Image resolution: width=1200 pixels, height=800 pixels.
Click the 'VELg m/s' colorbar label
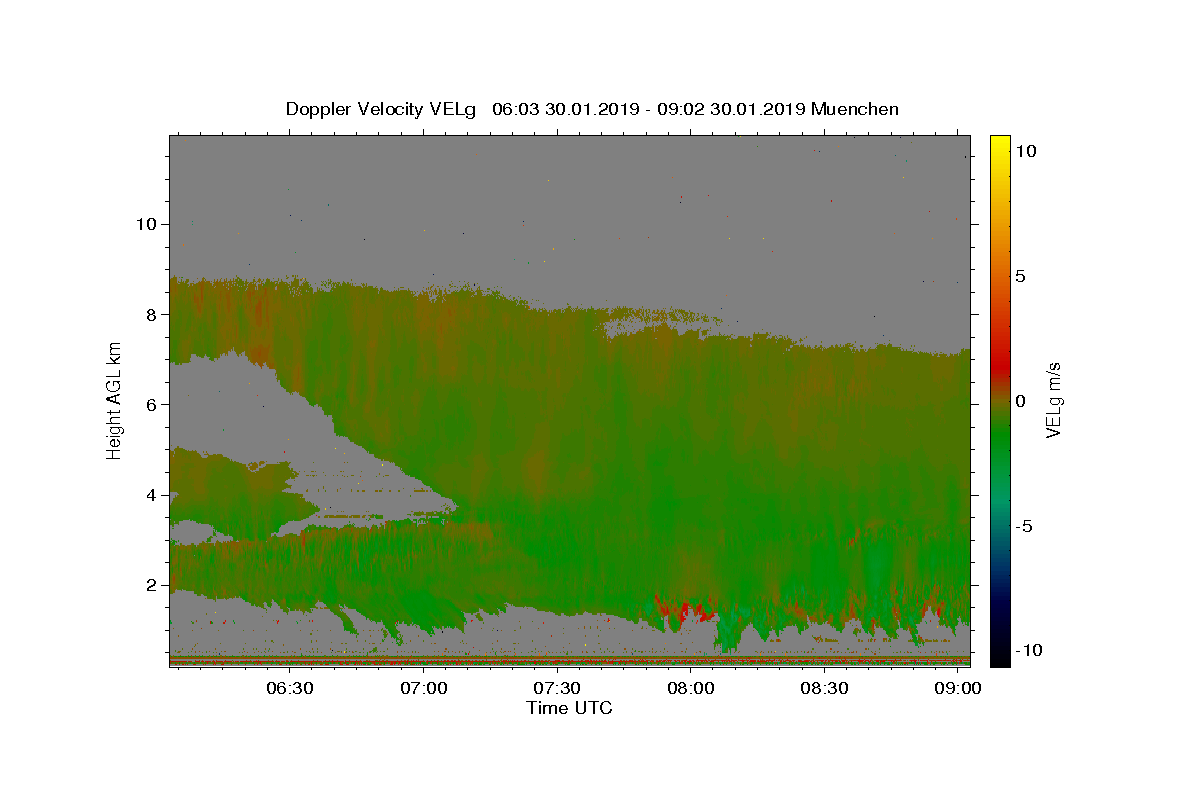click(x=1053, y=400)
